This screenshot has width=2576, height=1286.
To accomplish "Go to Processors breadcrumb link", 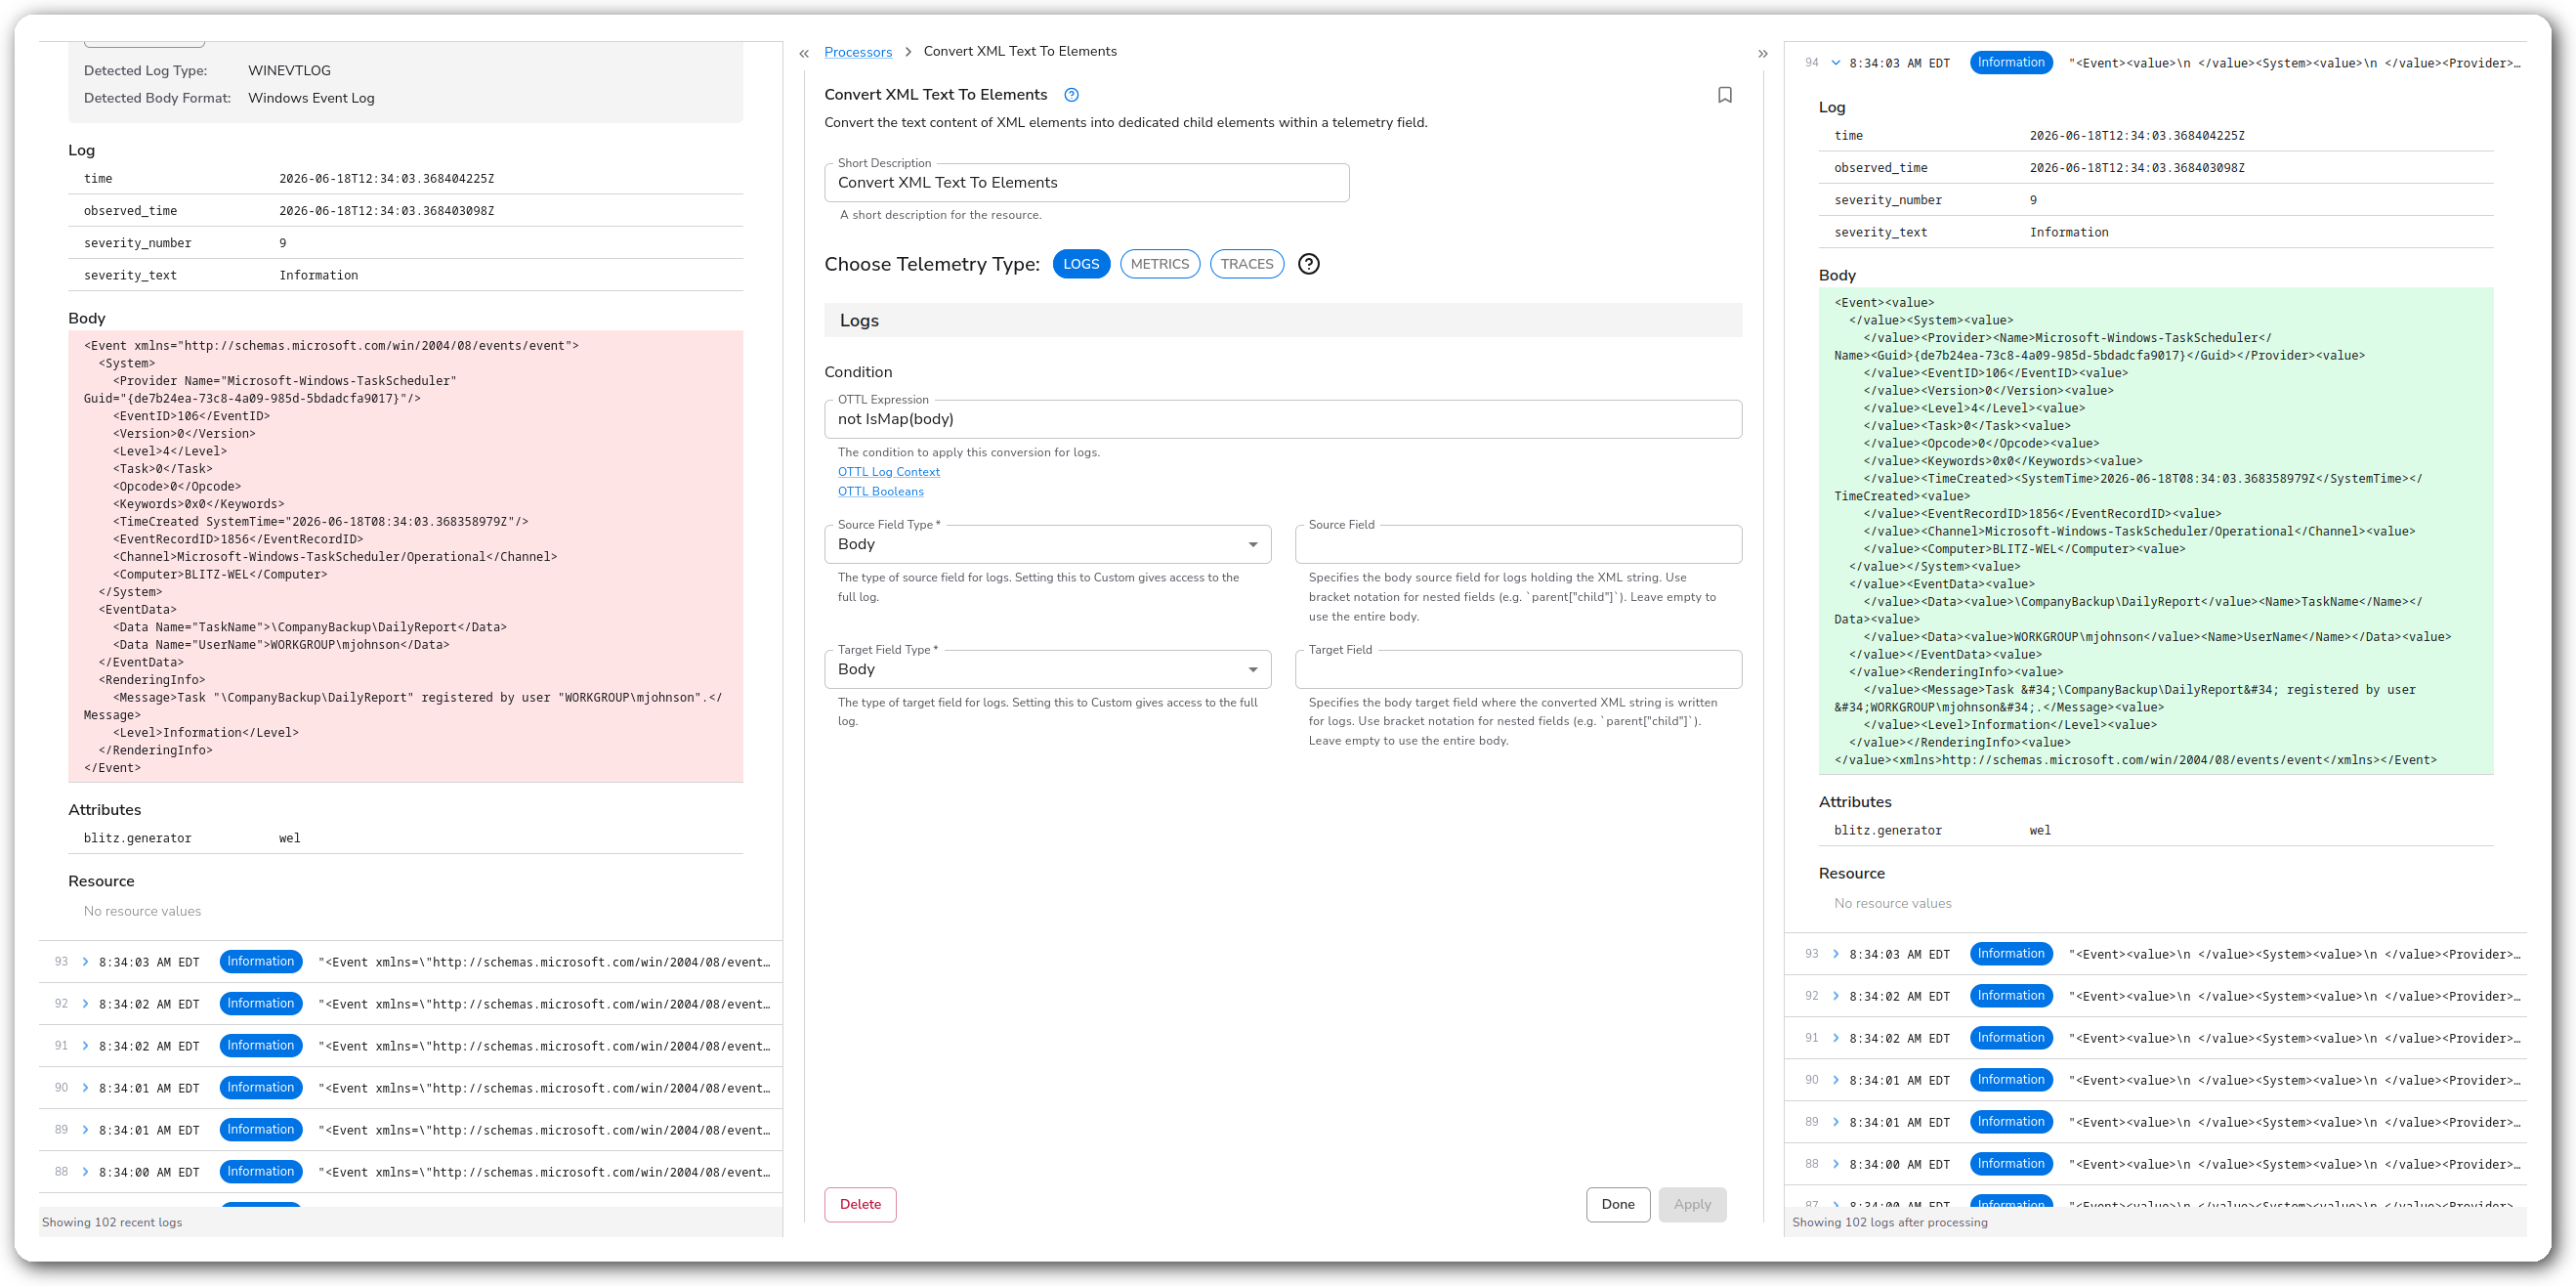I will 857,52.
